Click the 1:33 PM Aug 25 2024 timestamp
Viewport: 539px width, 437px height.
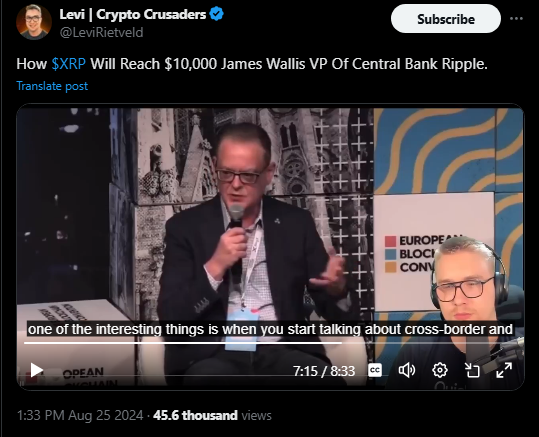click(x=80, y=415)
